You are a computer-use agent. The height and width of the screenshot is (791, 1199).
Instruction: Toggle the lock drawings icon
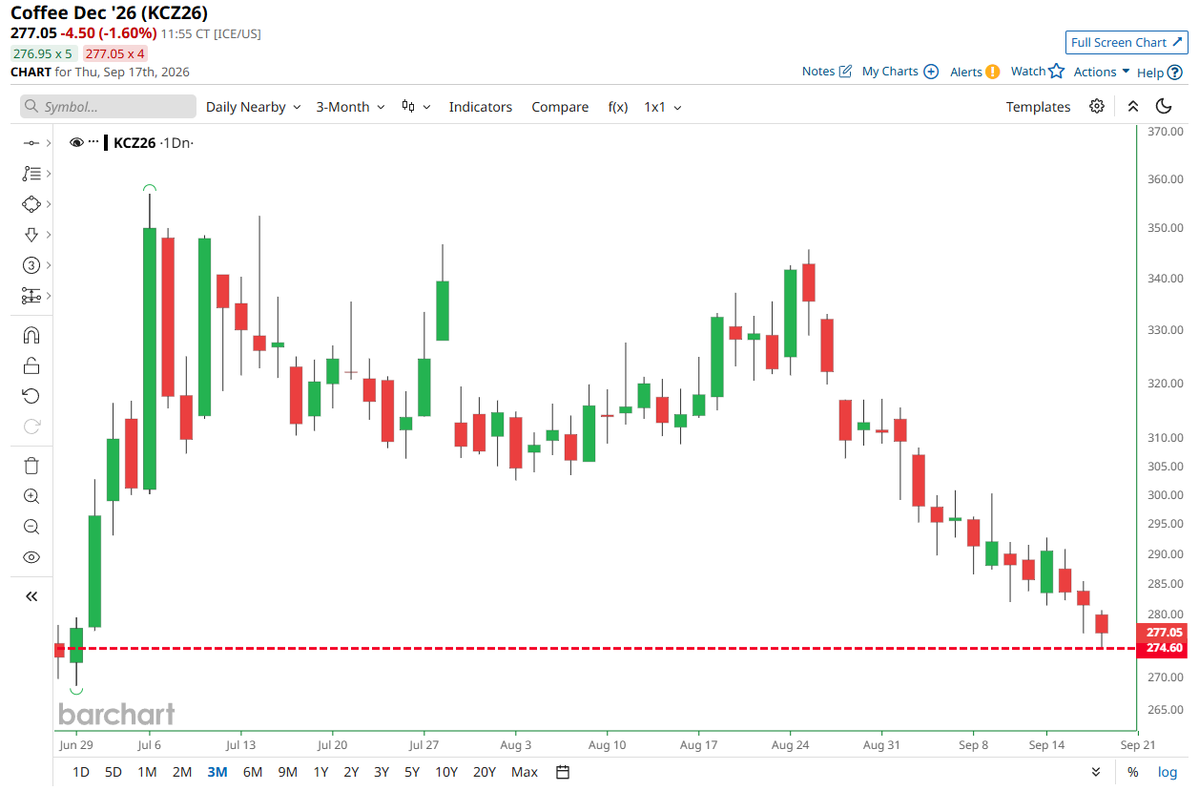point(31,366)
